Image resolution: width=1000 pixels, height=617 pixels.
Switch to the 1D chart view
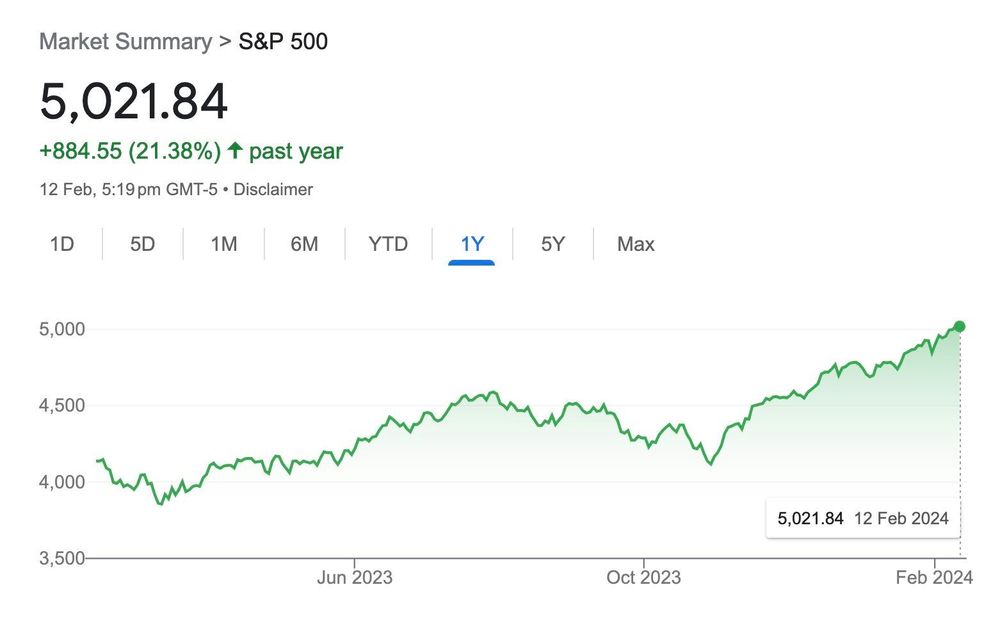(x=62, y=243)
